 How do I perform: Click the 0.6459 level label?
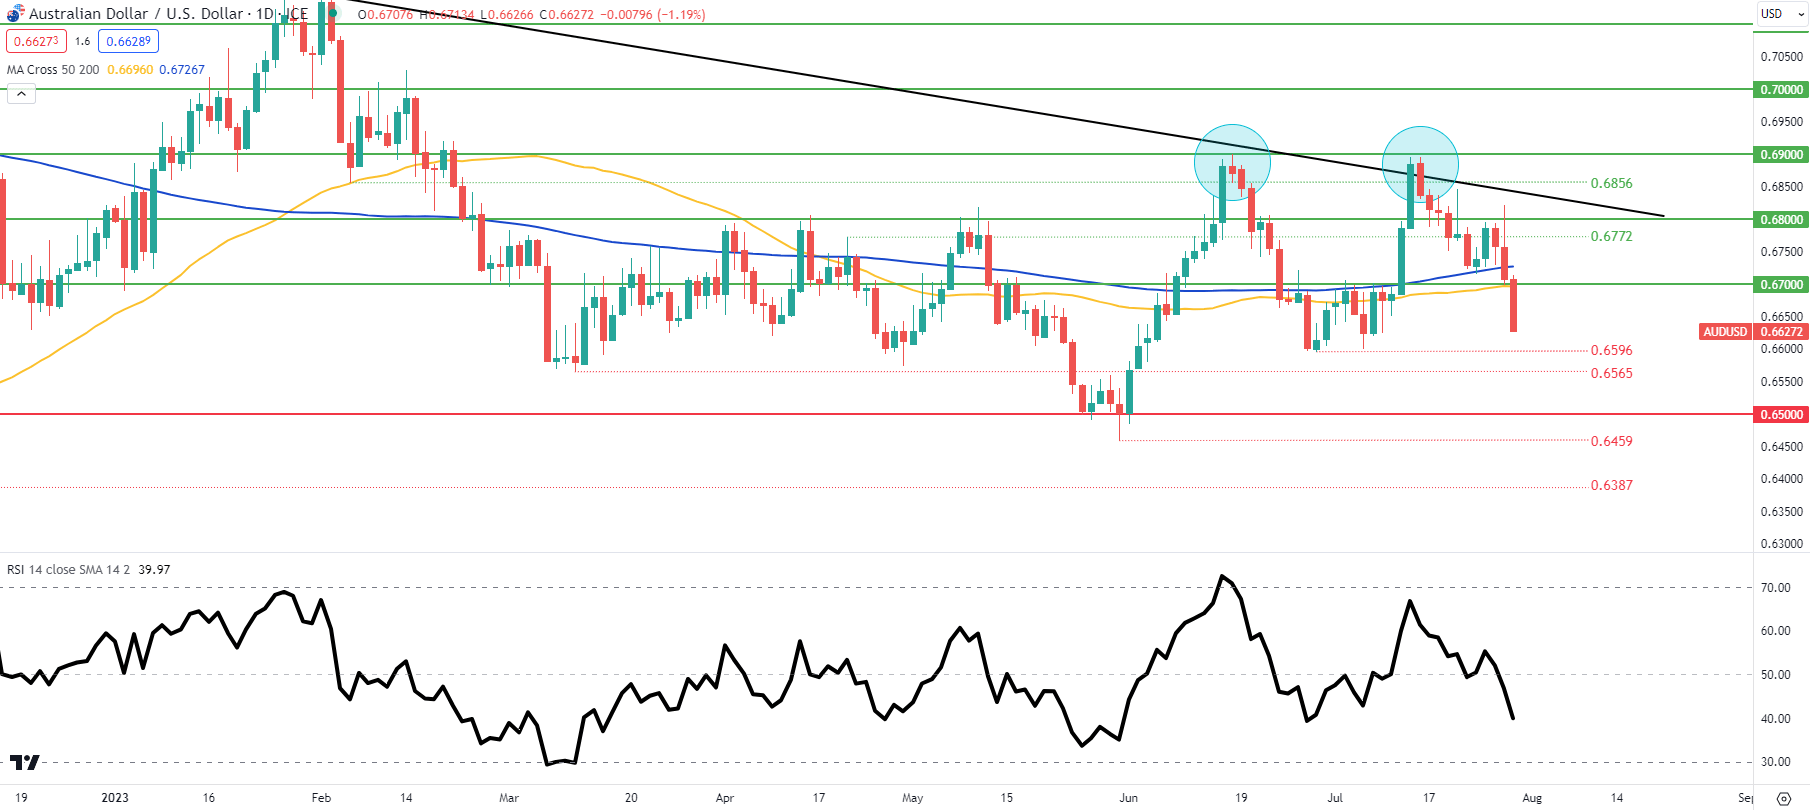click(1611, 441)
